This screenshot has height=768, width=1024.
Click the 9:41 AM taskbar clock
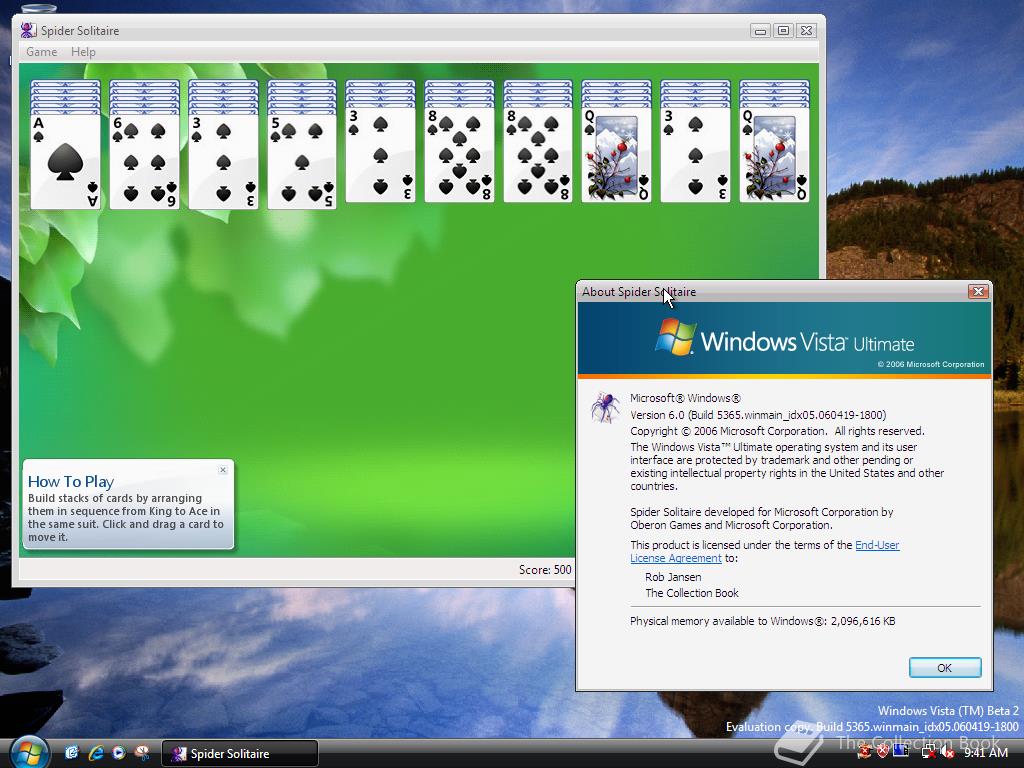986,753
